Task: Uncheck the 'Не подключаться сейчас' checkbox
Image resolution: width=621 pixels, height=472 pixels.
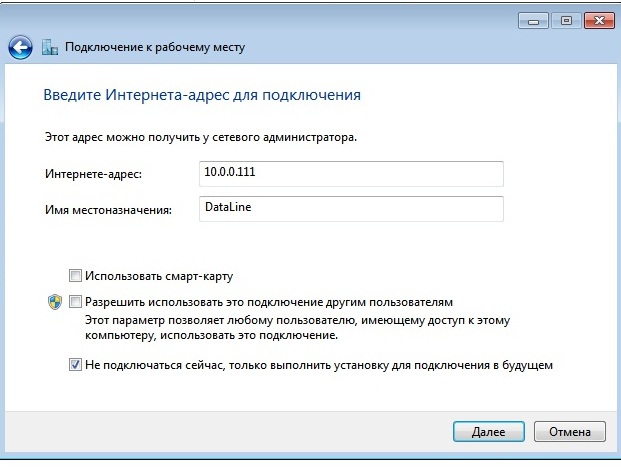Action: tap(75, 365)
